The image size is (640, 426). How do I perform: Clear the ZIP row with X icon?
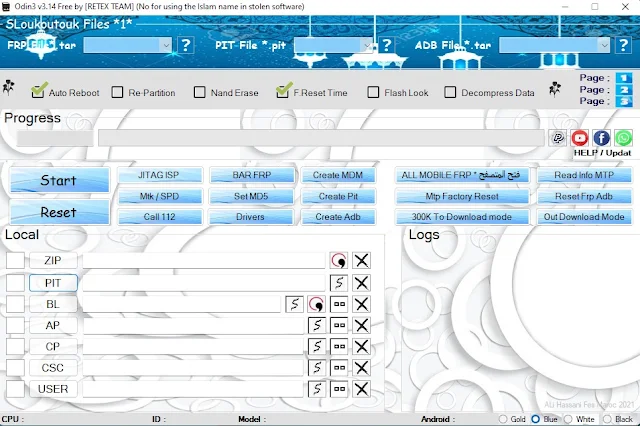tap(361, 260)
